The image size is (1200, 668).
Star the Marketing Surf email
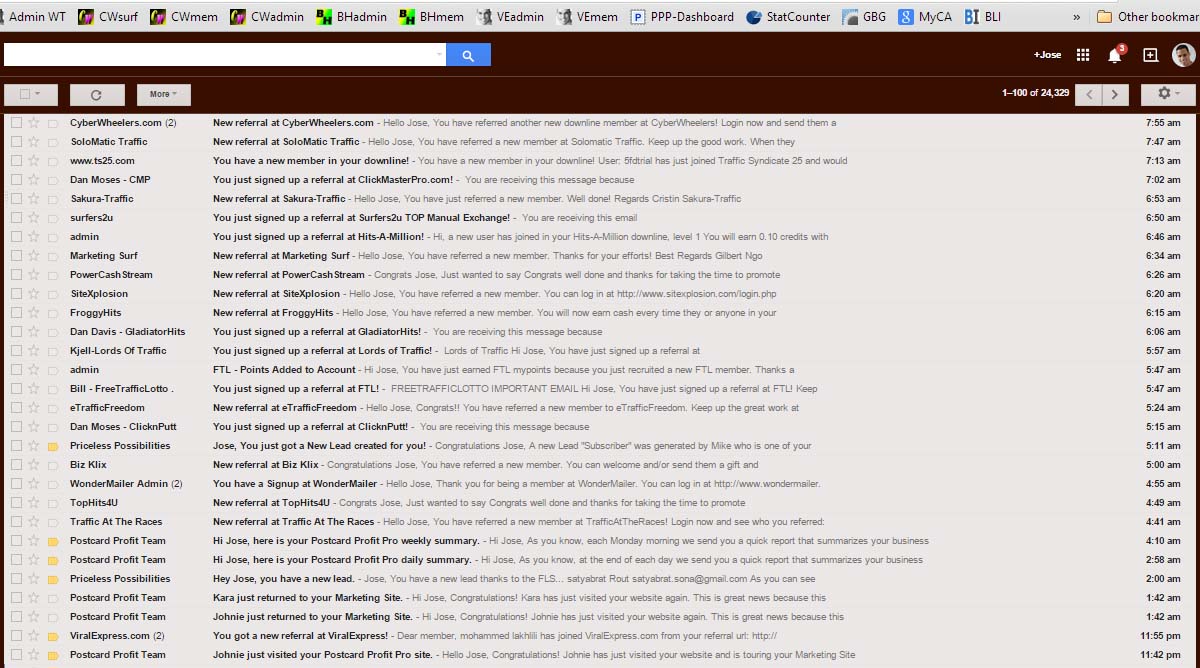click(x=34, y=256)
